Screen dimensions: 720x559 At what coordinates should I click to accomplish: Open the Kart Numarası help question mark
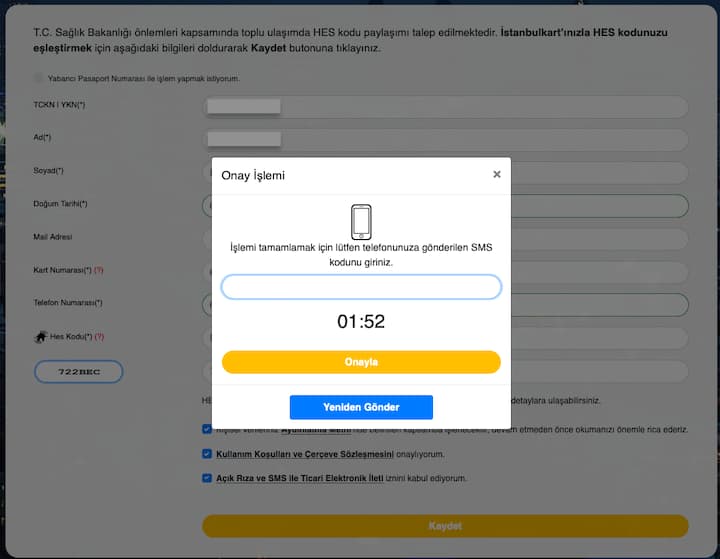(99, 270)
